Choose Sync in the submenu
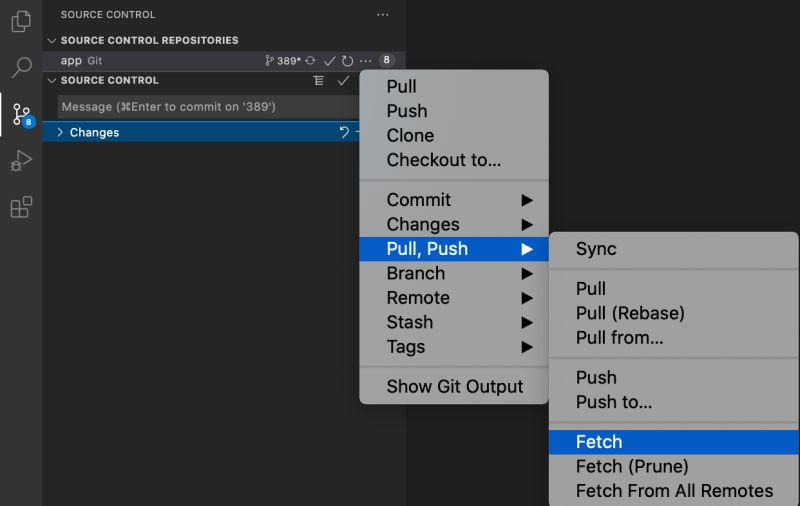 (x=673, y=249)
